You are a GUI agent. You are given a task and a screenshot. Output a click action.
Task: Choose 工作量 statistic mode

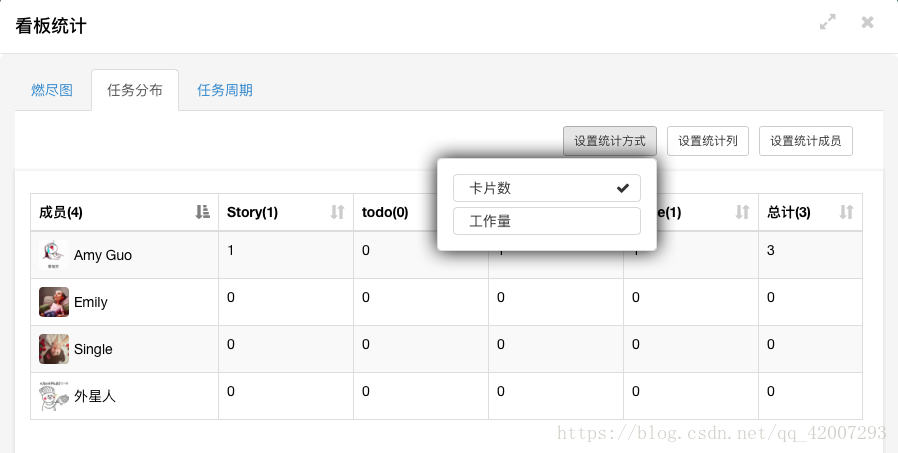point(547,221)
